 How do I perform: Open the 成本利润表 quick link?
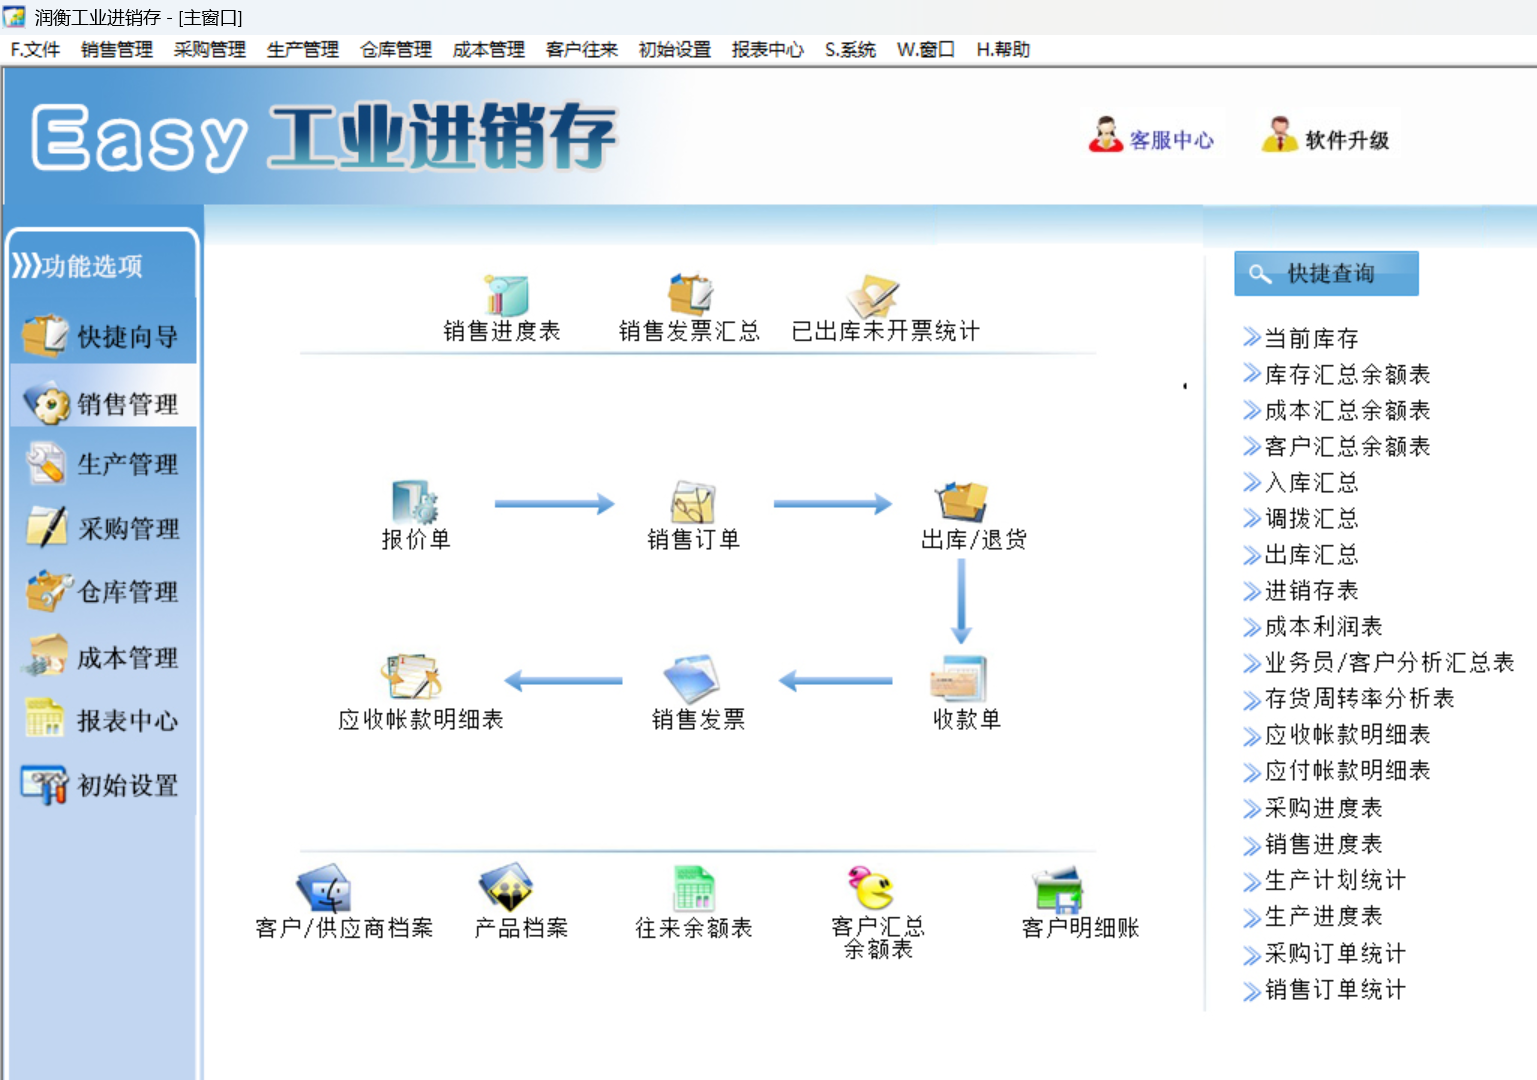coord(1313,626)
